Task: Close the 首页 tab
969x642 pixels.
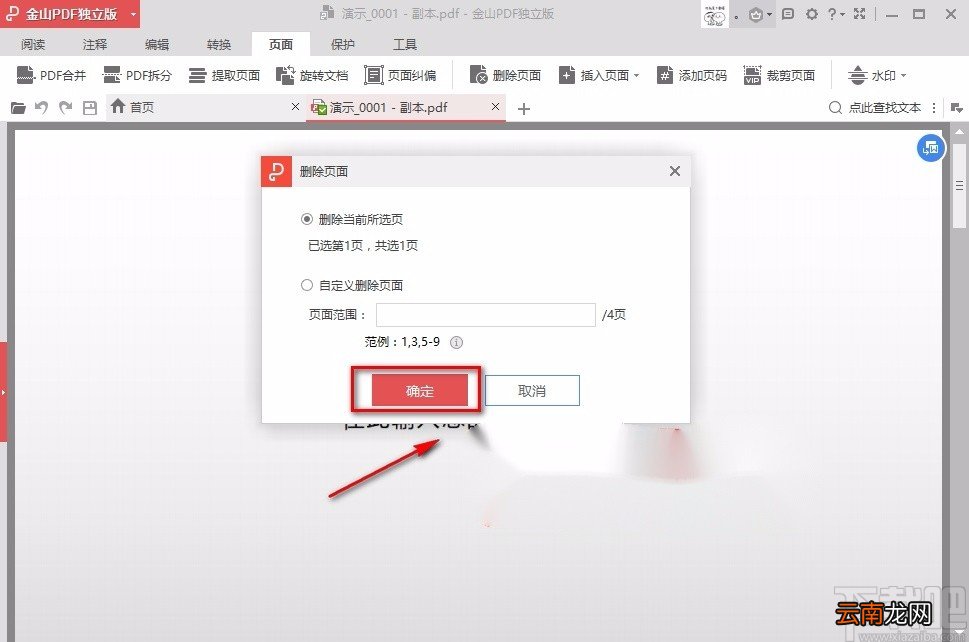Action: click(295, 107)
